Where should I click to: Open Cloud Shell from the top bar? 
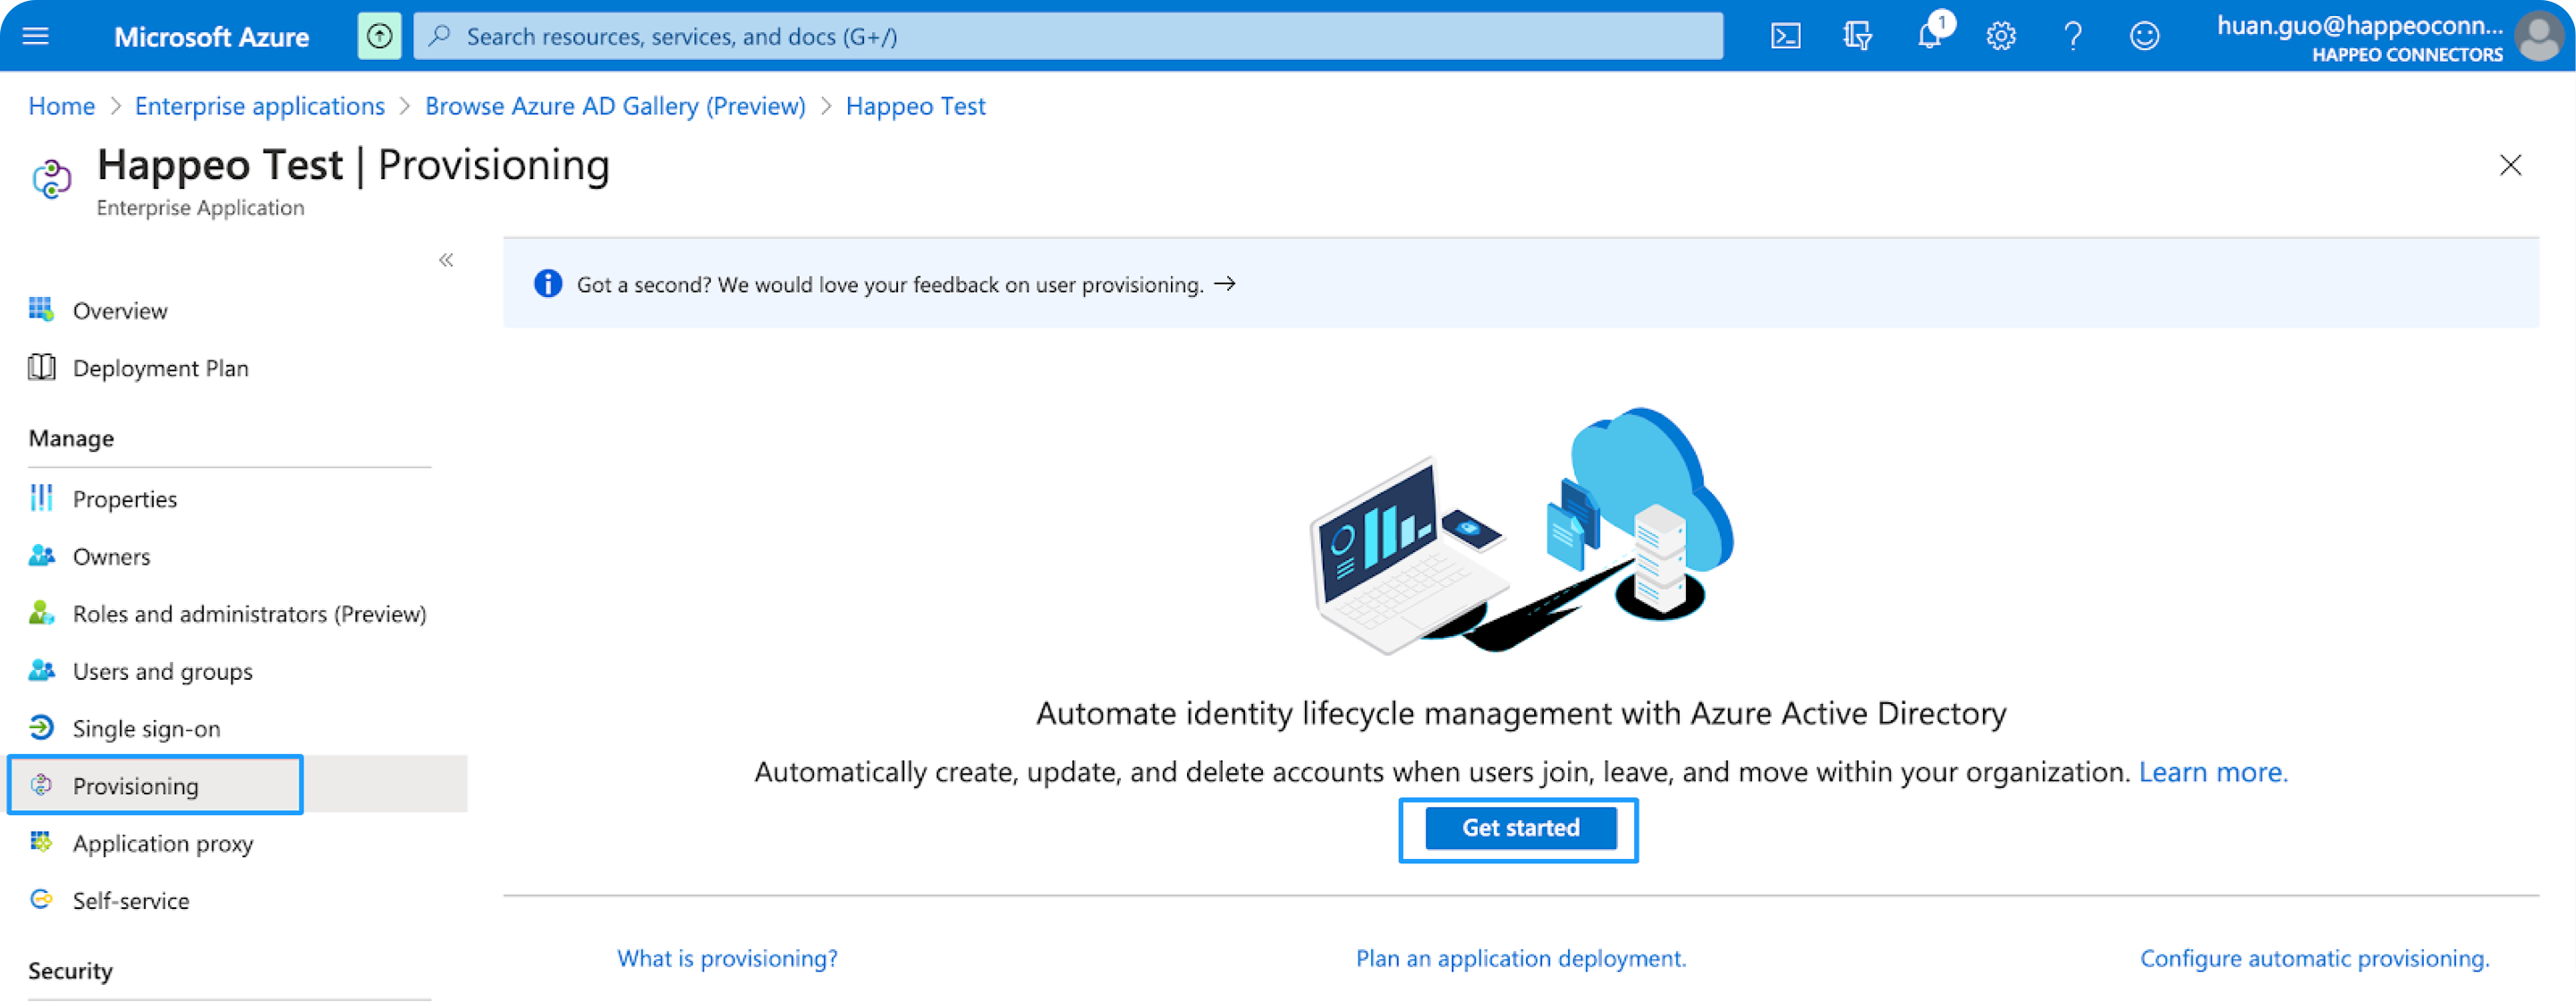(1786, 36)
